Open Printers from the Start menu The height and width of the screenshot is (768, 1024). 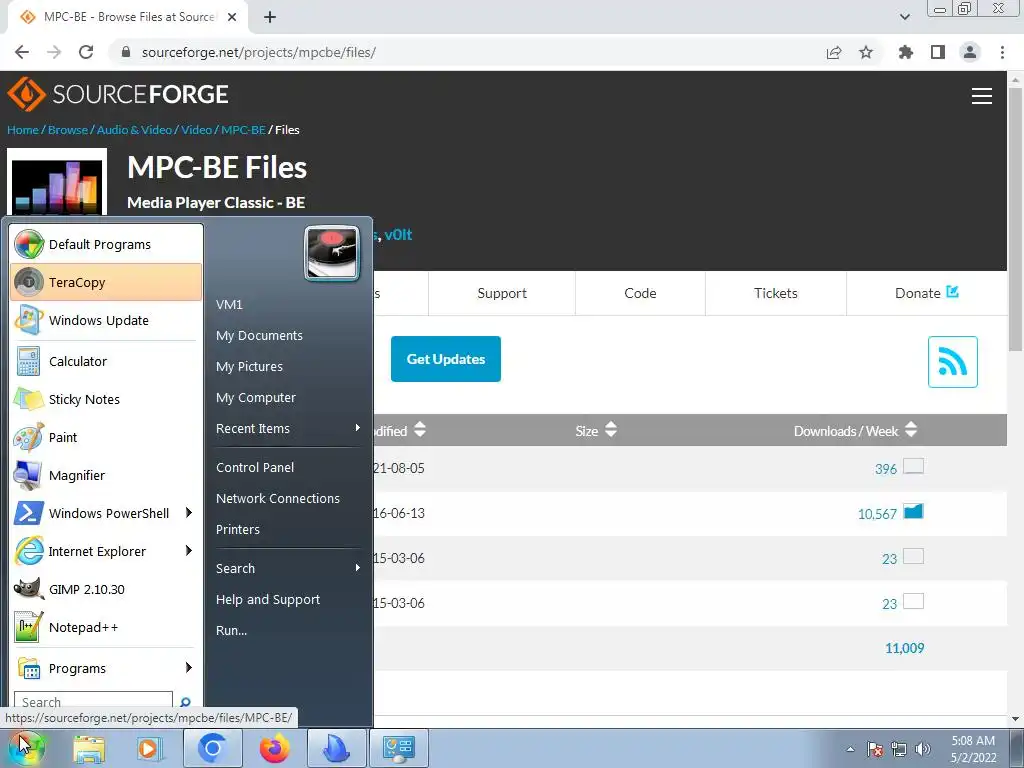238,529
